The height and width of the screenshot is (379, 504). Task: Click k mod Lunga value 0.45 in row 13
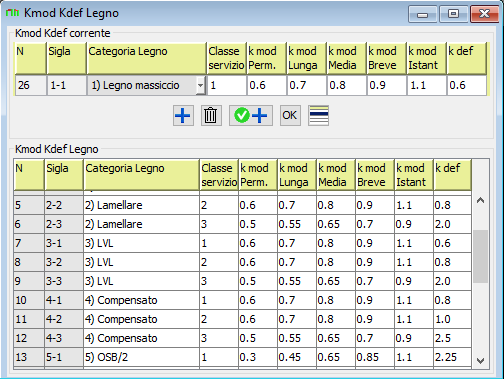pyautogui.click(x=289, y=357)
